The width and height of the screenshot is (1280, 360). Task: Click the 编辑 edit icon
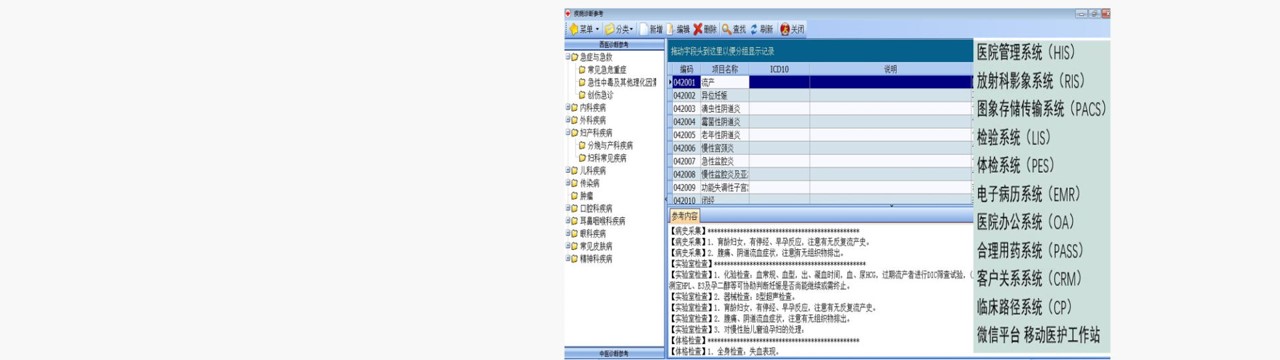(677, 29)
